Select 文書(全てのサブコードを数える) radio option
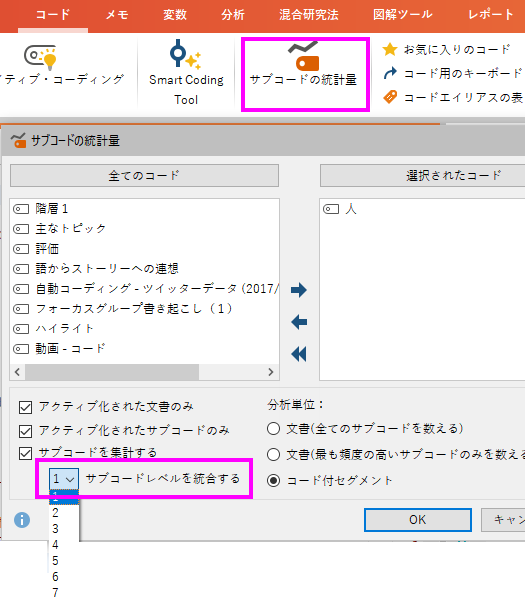Viewport: 525px width, 601px height. tap(273, 429)
